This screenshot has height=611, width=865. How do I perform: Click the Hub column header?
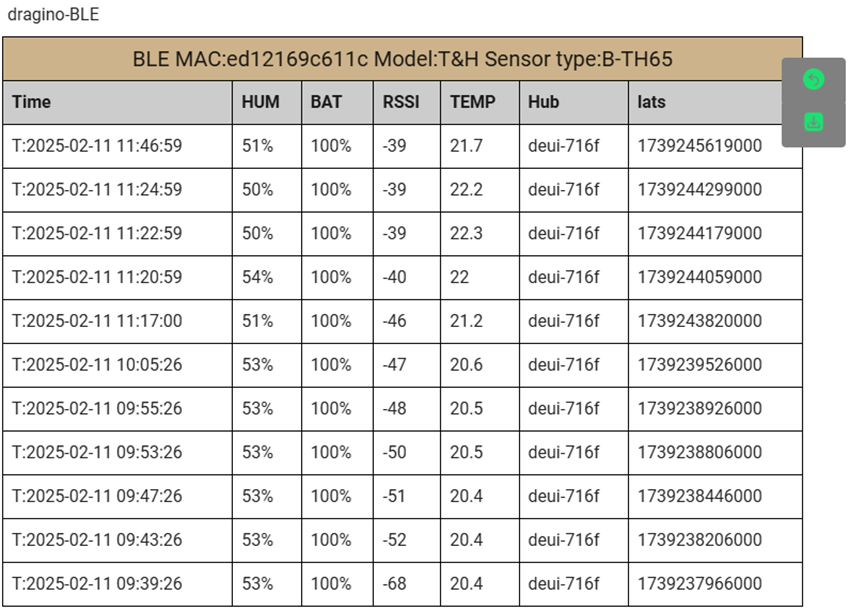coord(544,101)
